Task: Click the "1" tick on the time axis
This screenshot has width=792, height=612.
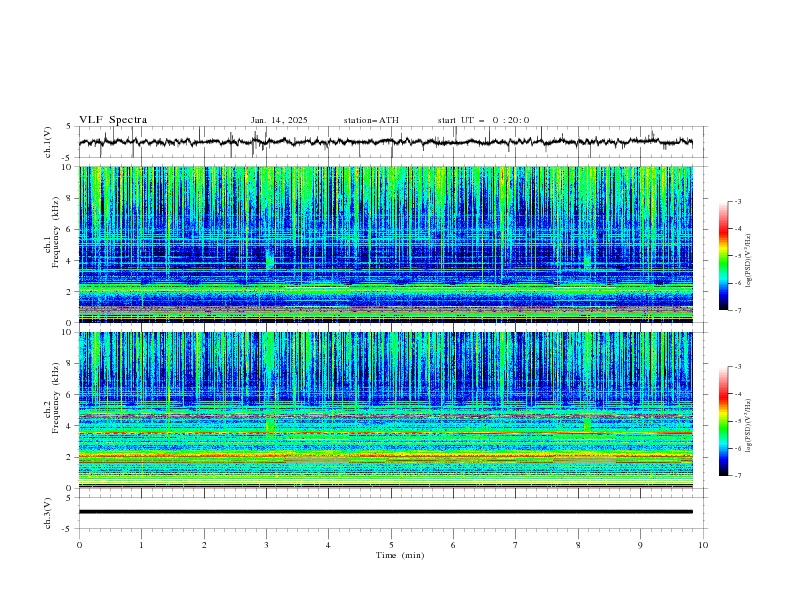Action: (x=141, y=545)
